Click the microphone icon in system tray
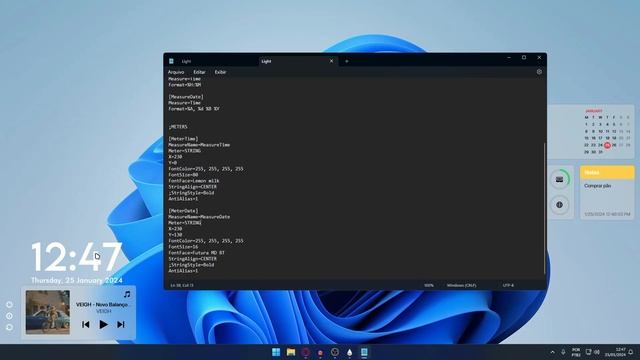 (563, 352)
